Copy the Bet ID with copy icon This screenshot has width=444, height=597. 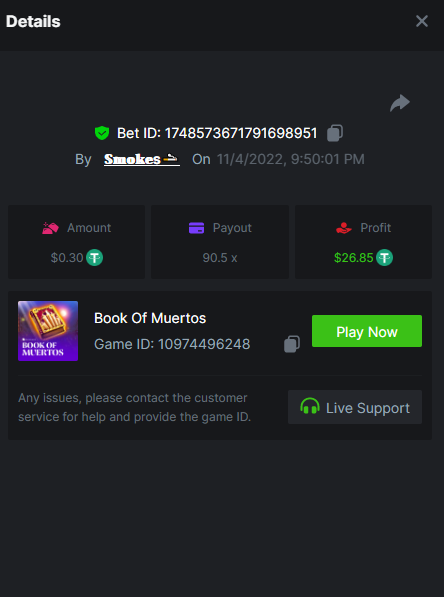[x=335, y=133]
